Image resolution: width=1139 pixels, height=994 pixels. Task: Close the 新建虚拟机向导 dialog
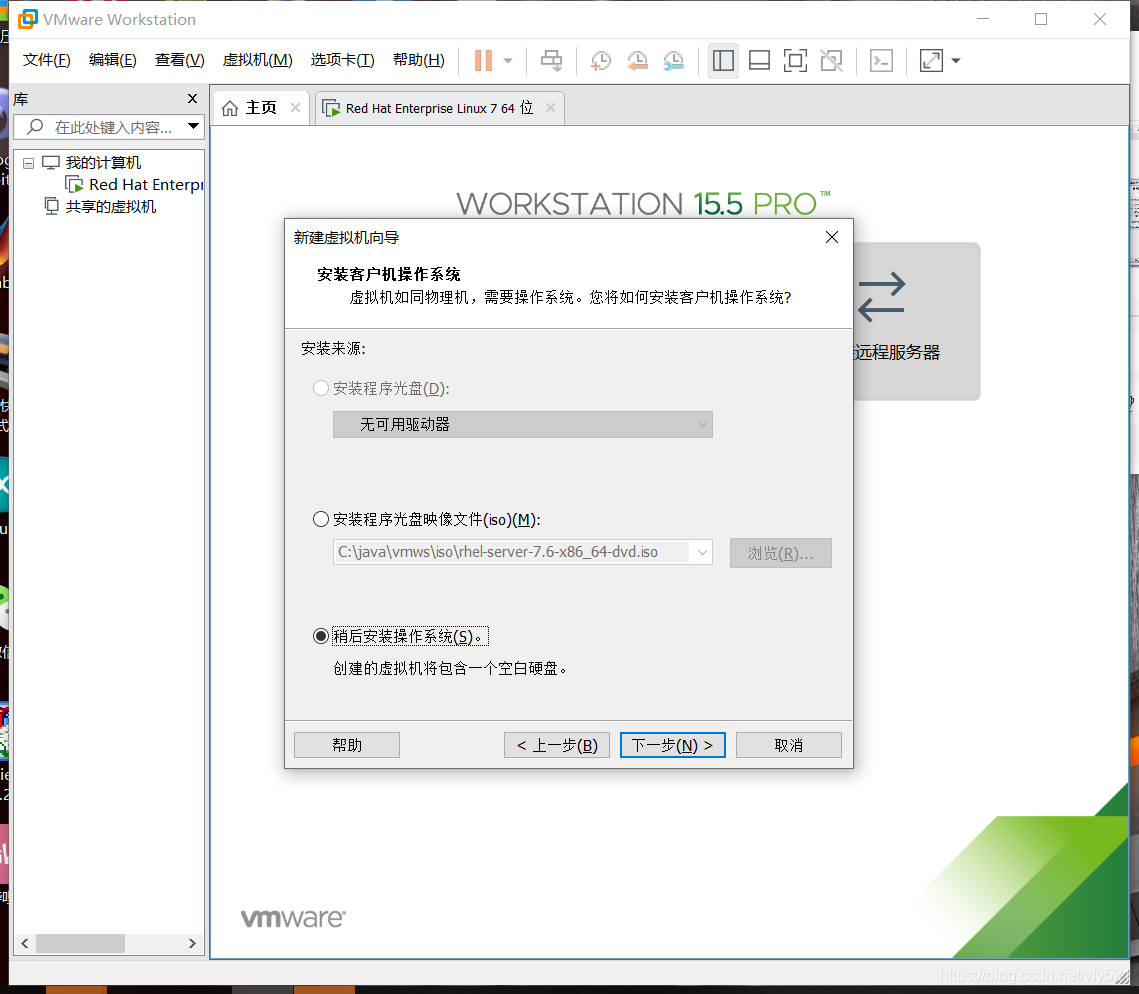coord(832,238)
